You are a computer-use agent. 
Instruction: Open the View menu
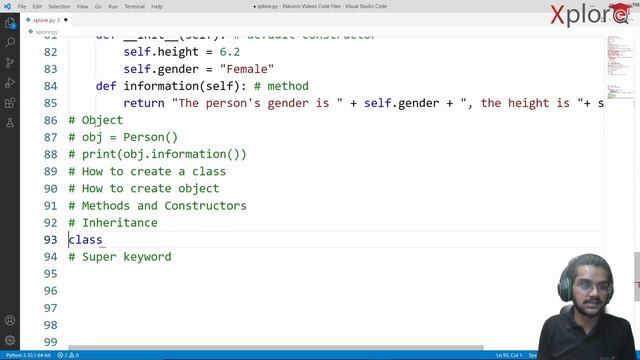(x=82, y=7)
